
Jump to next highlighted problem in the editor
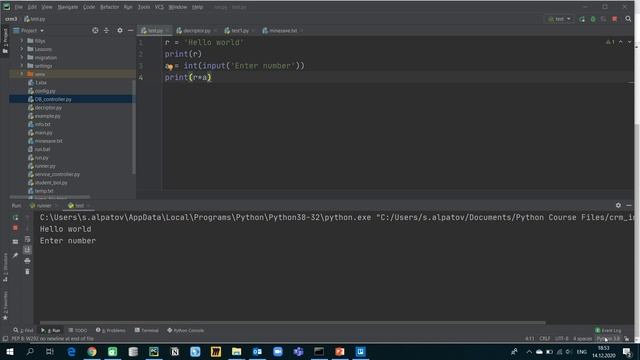(x=629, y=42)
